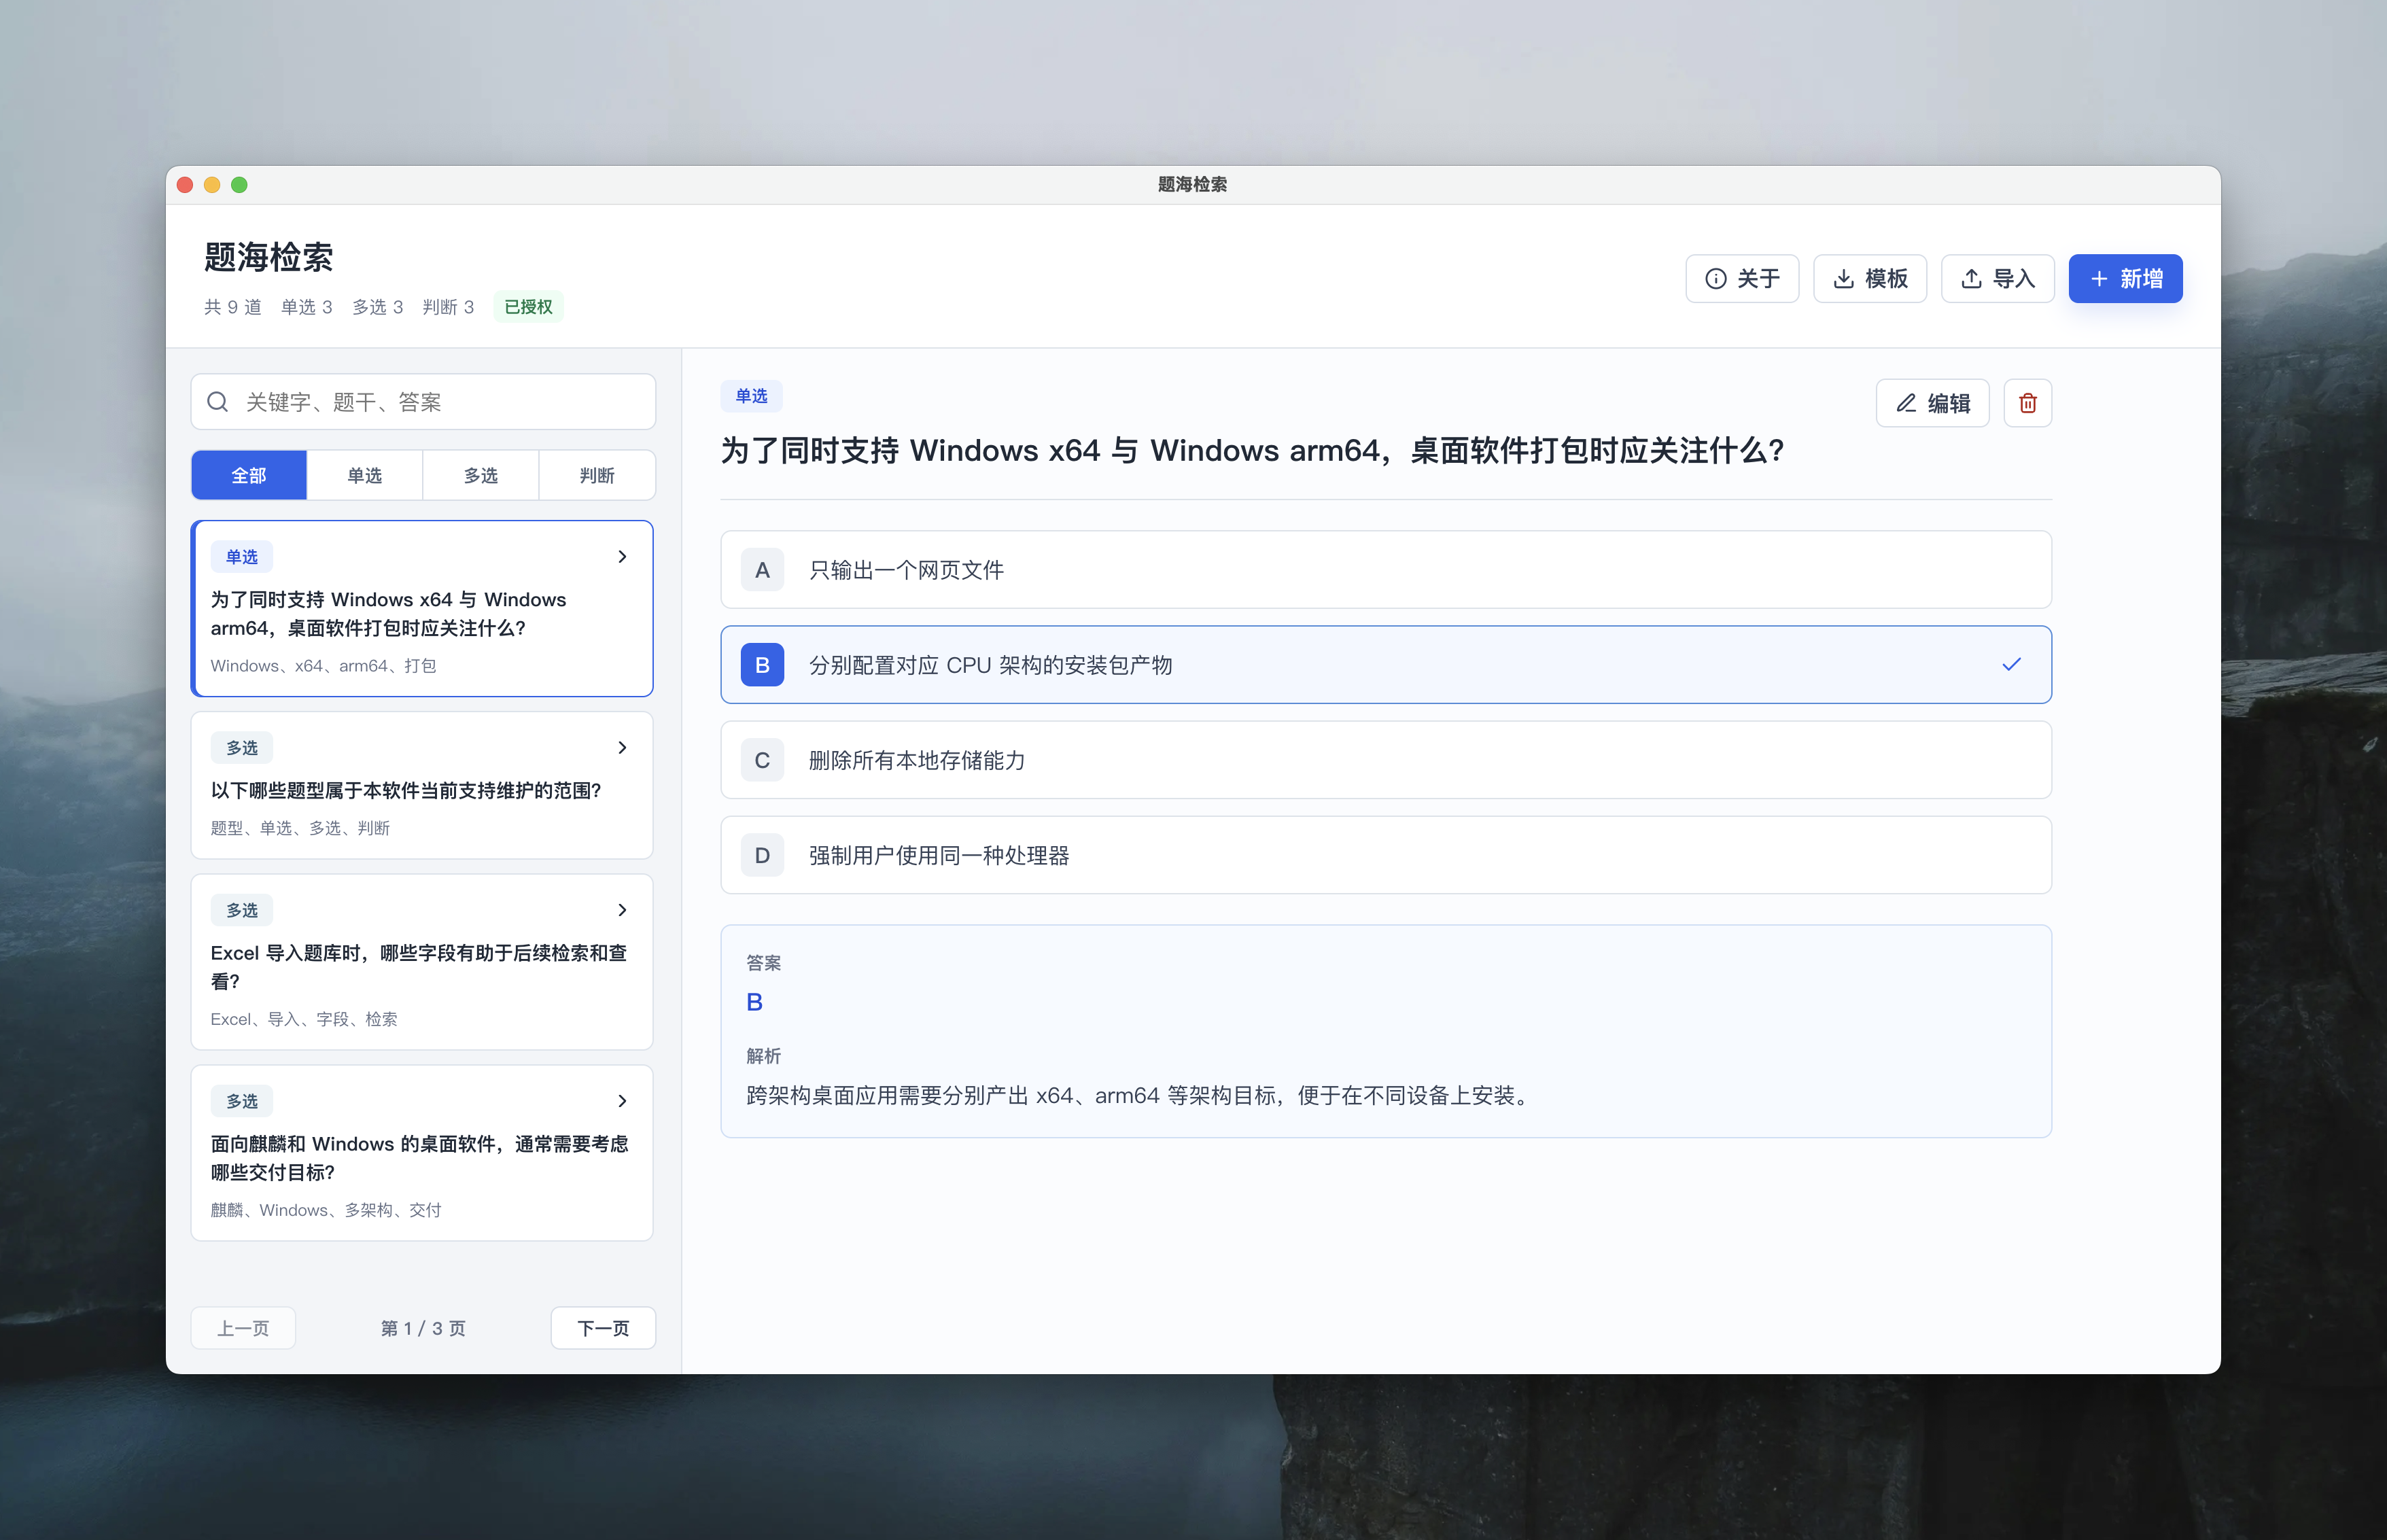The image size is (2387, 1540).
Task: Click tags Excel、导入、字段、检索
Action: tap(304, 1019)
